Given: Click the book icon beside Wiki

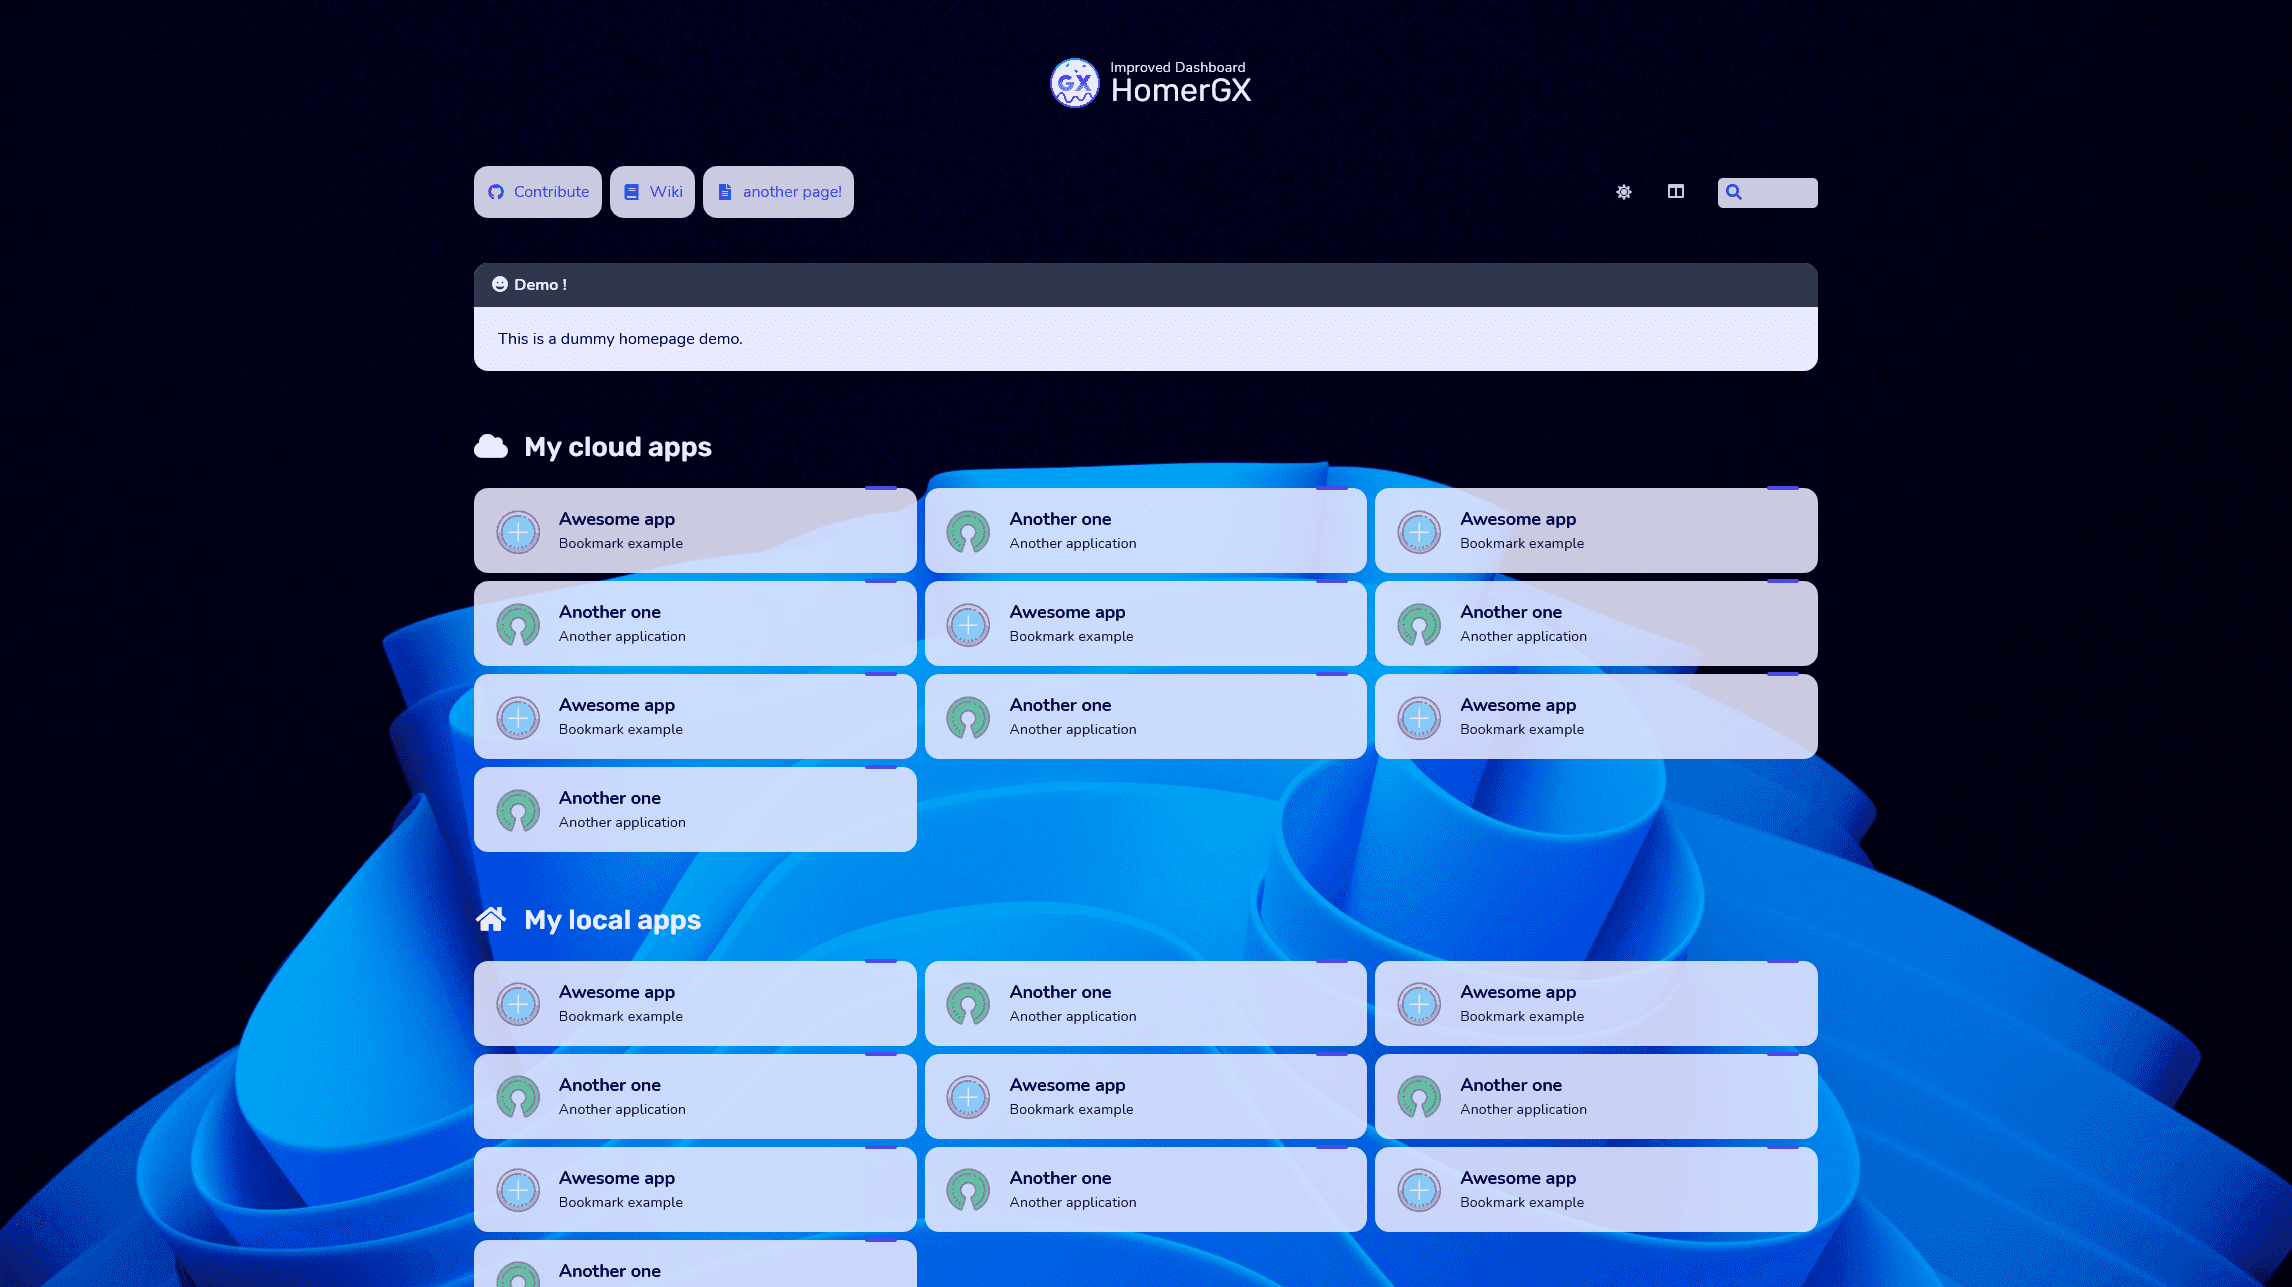Looking at the screenshot, I should (631, 192).
